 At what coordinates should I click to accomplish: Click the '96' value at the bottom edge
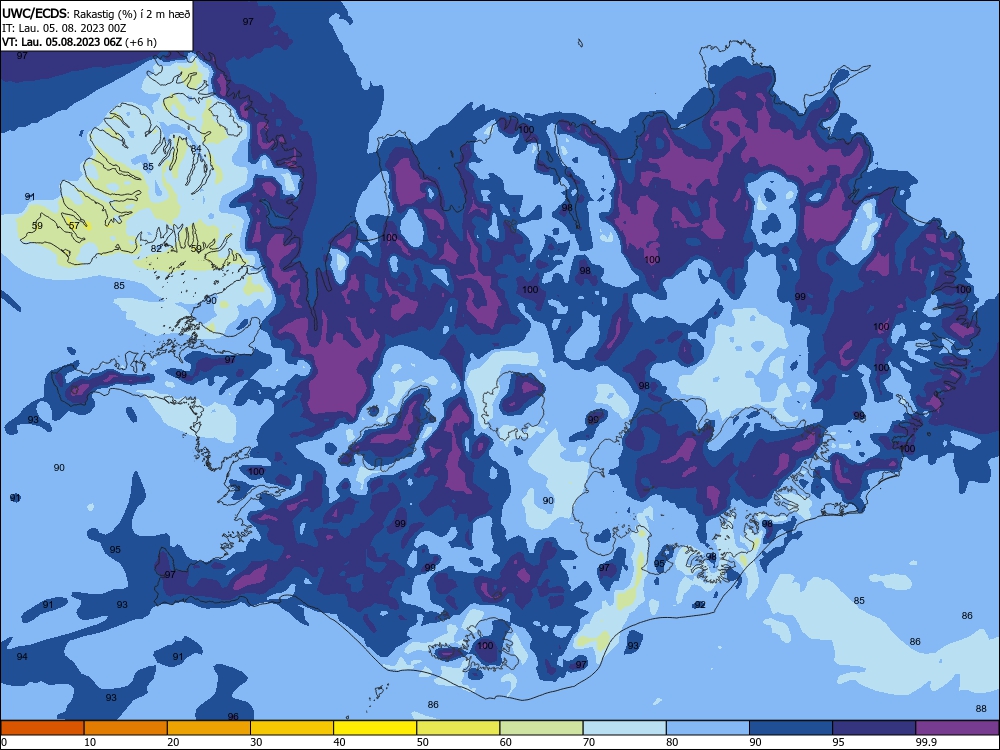pos(233,717)
